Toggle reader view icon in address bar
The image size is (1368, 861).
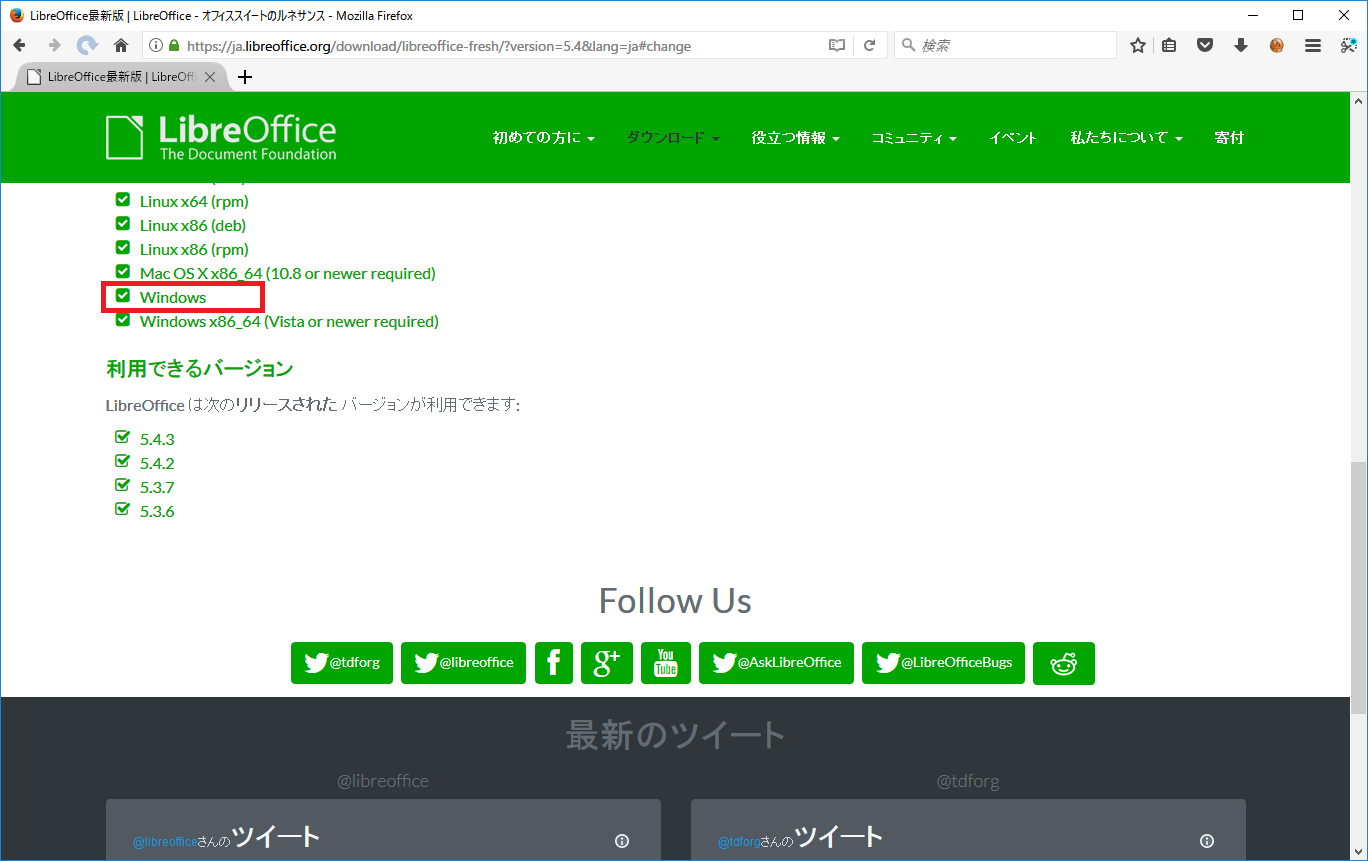(837, 45)
